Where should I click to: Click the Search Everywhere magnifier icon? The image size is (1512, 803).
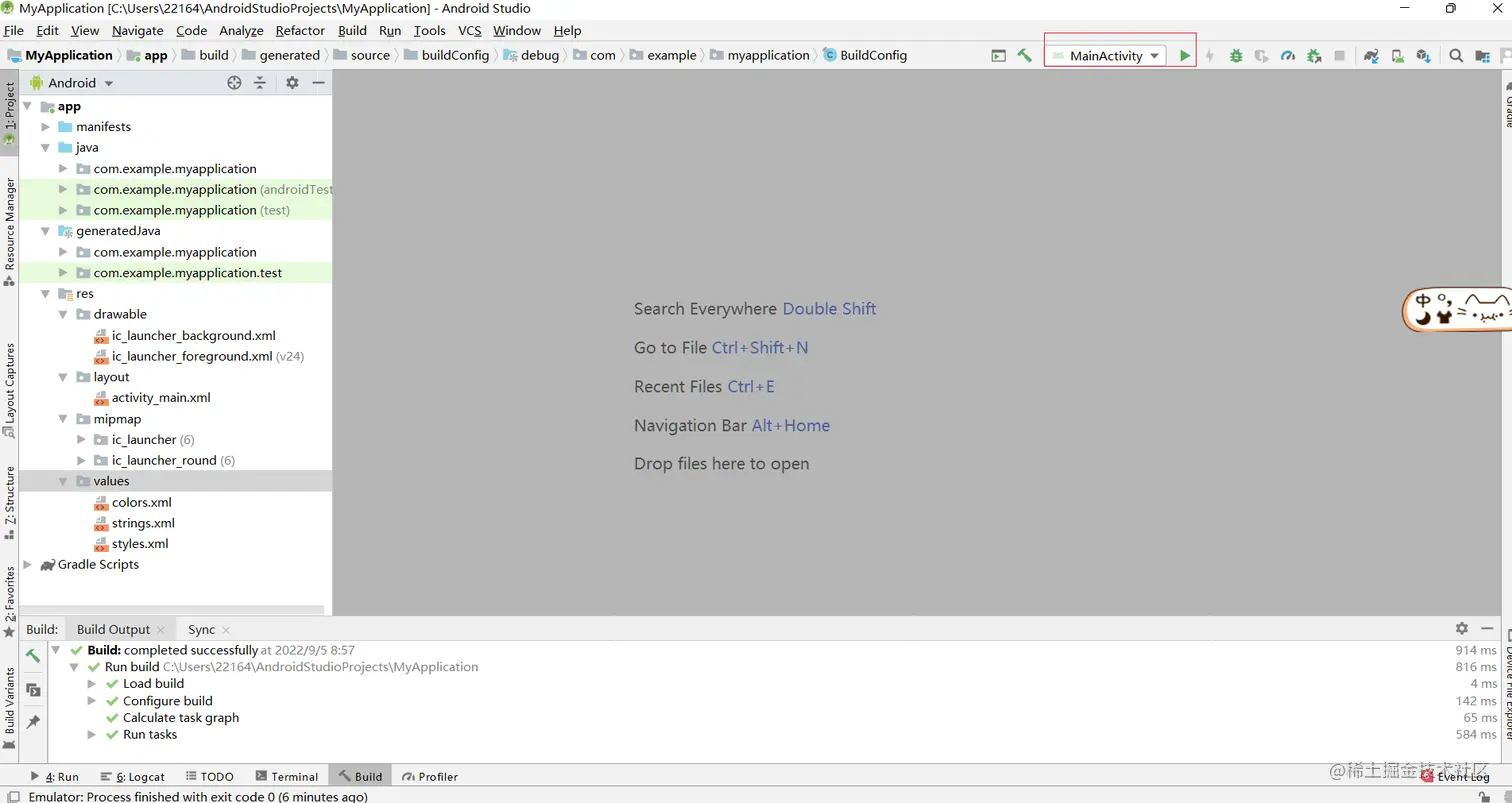click(x=1456, y=56)
